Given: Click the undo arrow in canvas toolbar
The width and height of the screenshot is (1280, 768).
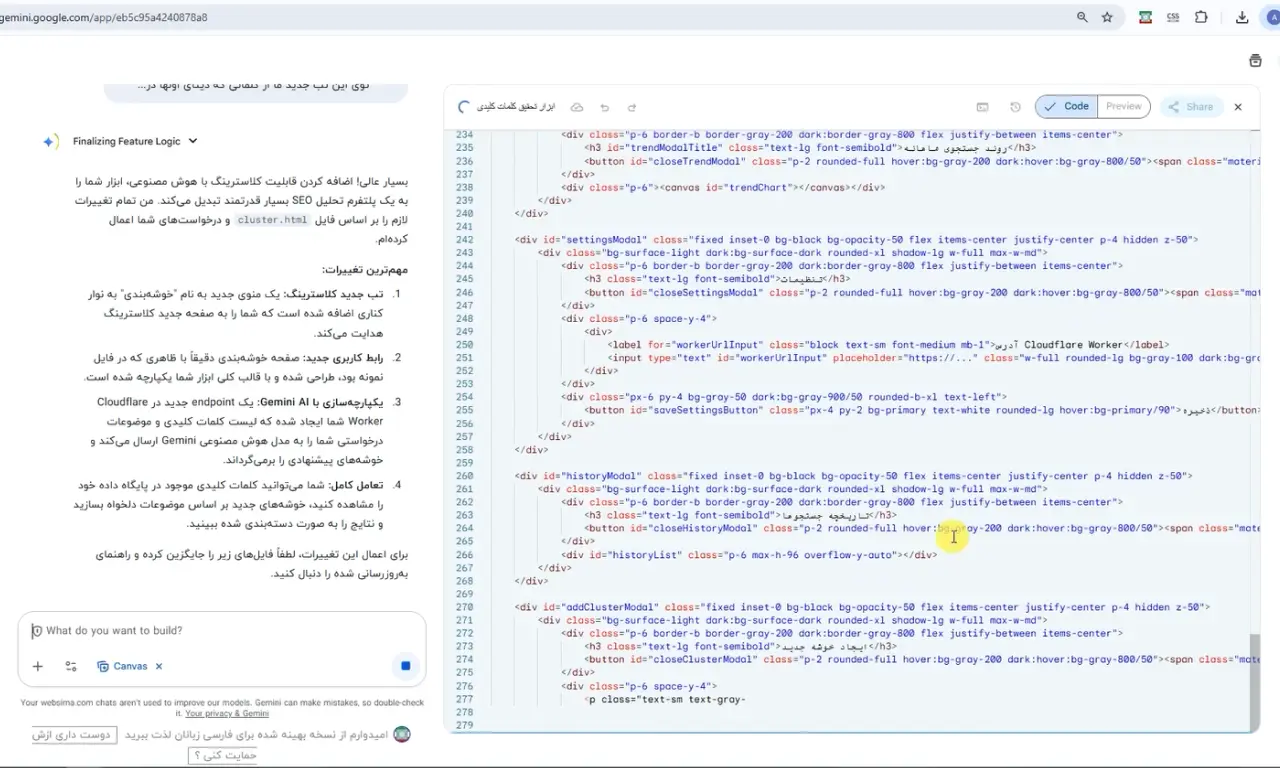Looking at the screenshot, I should click(x=604, y=107).
